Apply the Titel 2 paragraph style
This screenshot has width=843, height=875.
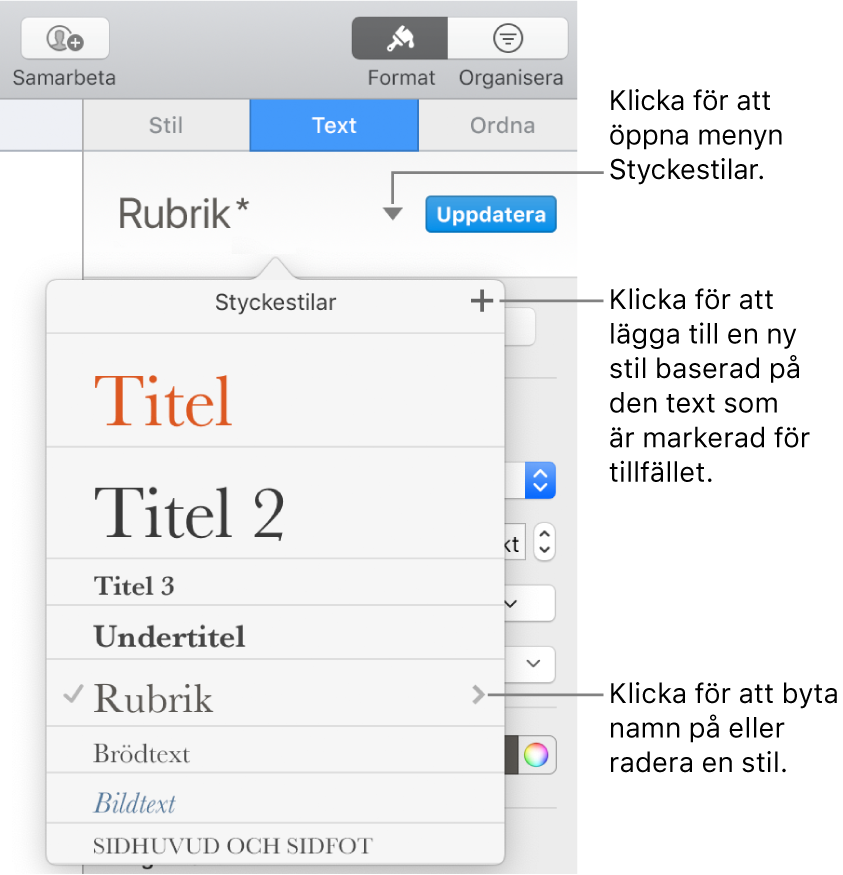point(276,503)
